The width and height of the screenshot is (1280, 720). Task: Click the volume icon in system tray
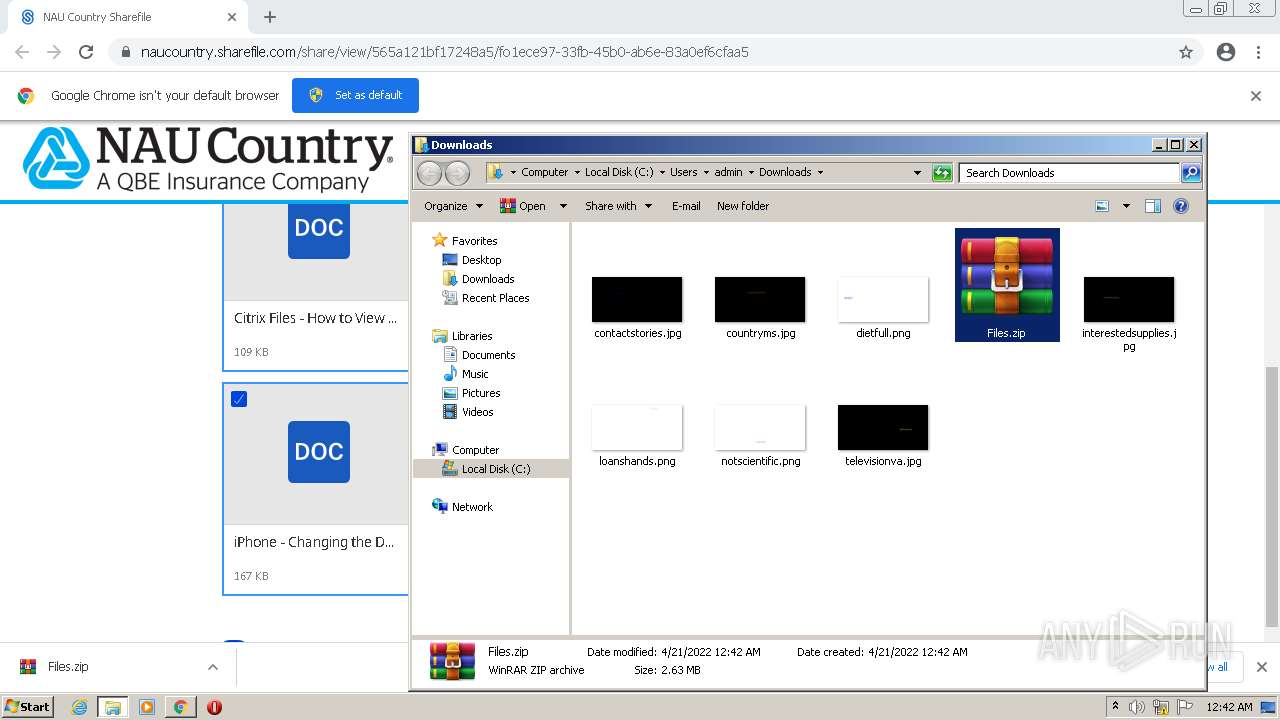(x=1137, y=707)
